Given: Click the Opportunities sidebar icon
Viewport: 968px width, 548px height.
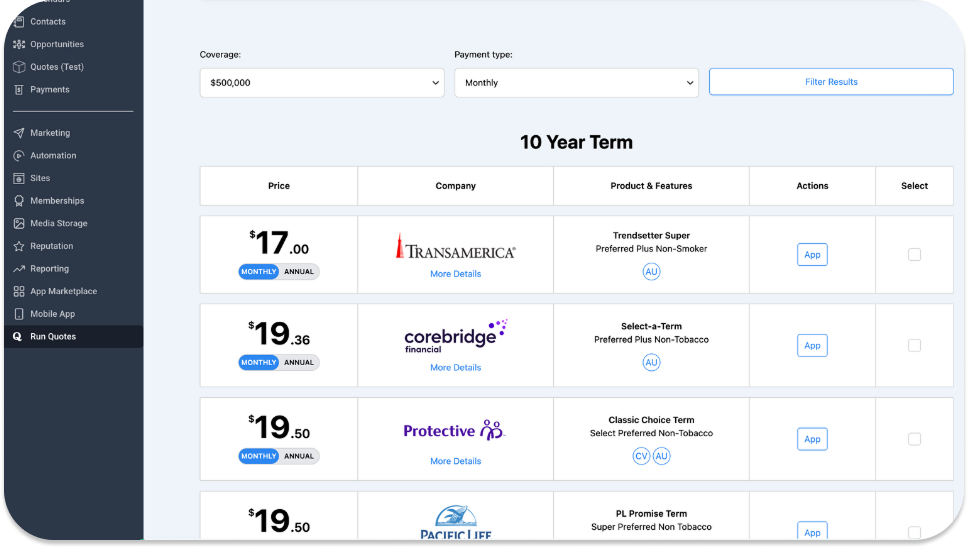Looking at the screenshot, I should 19,44.
